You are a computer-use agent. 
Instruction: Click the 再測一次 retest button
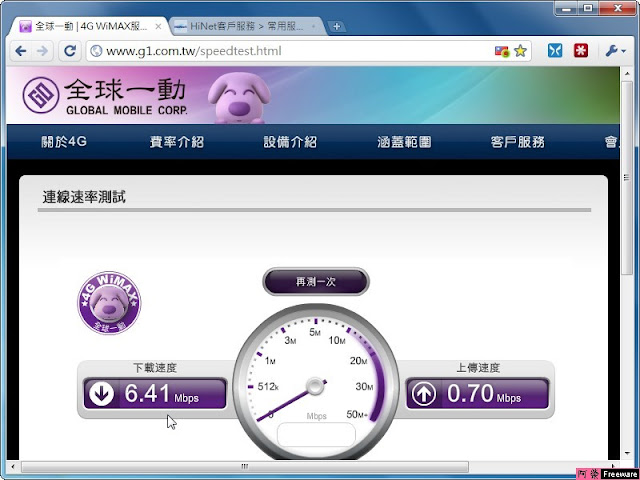tap(316, 282)
